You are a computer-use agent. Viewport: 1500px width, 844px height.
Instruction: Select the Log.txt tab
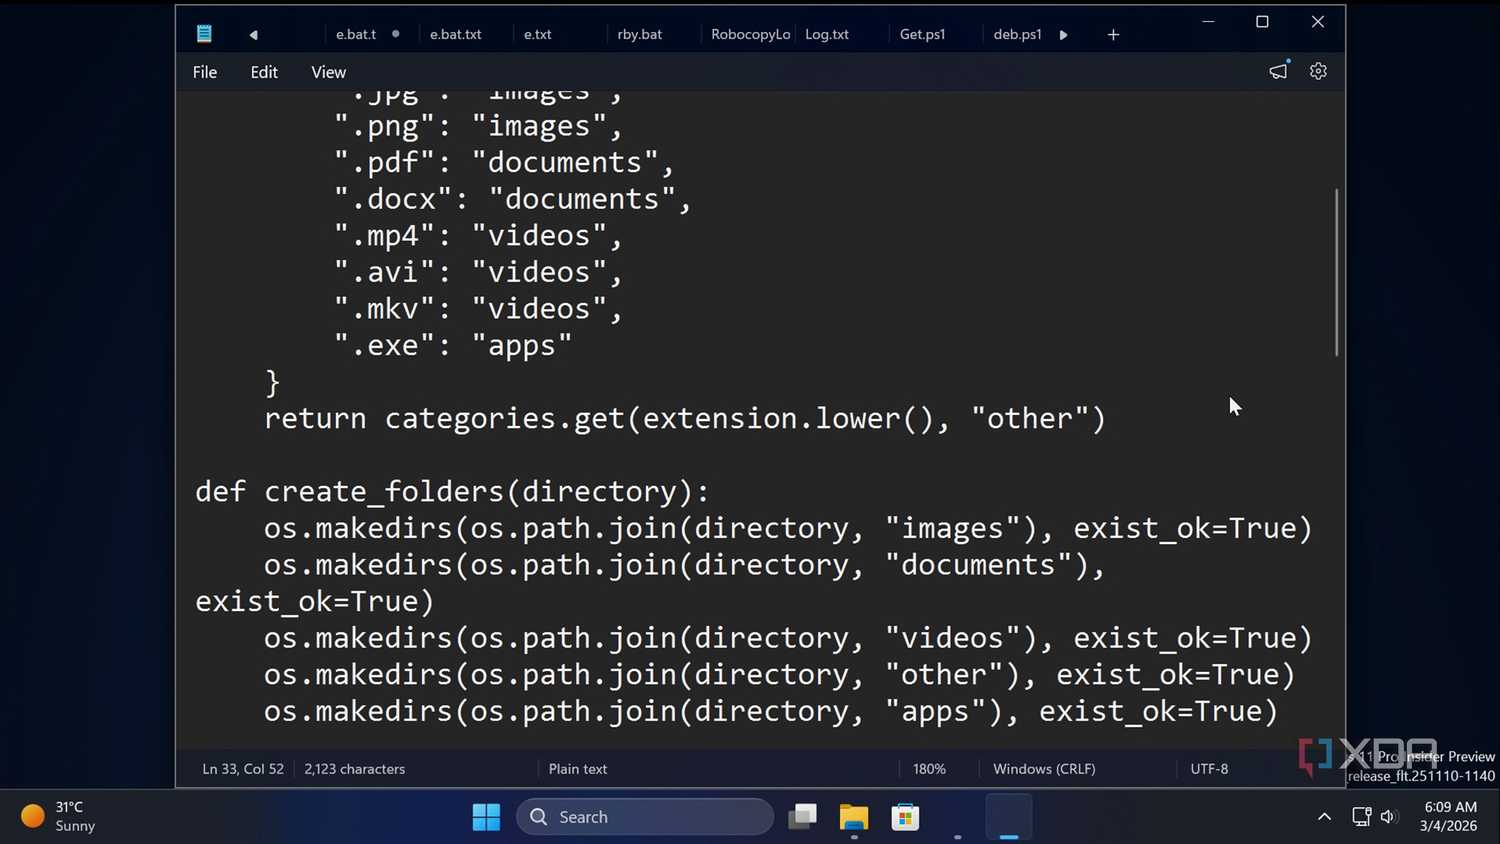point(827,34)
